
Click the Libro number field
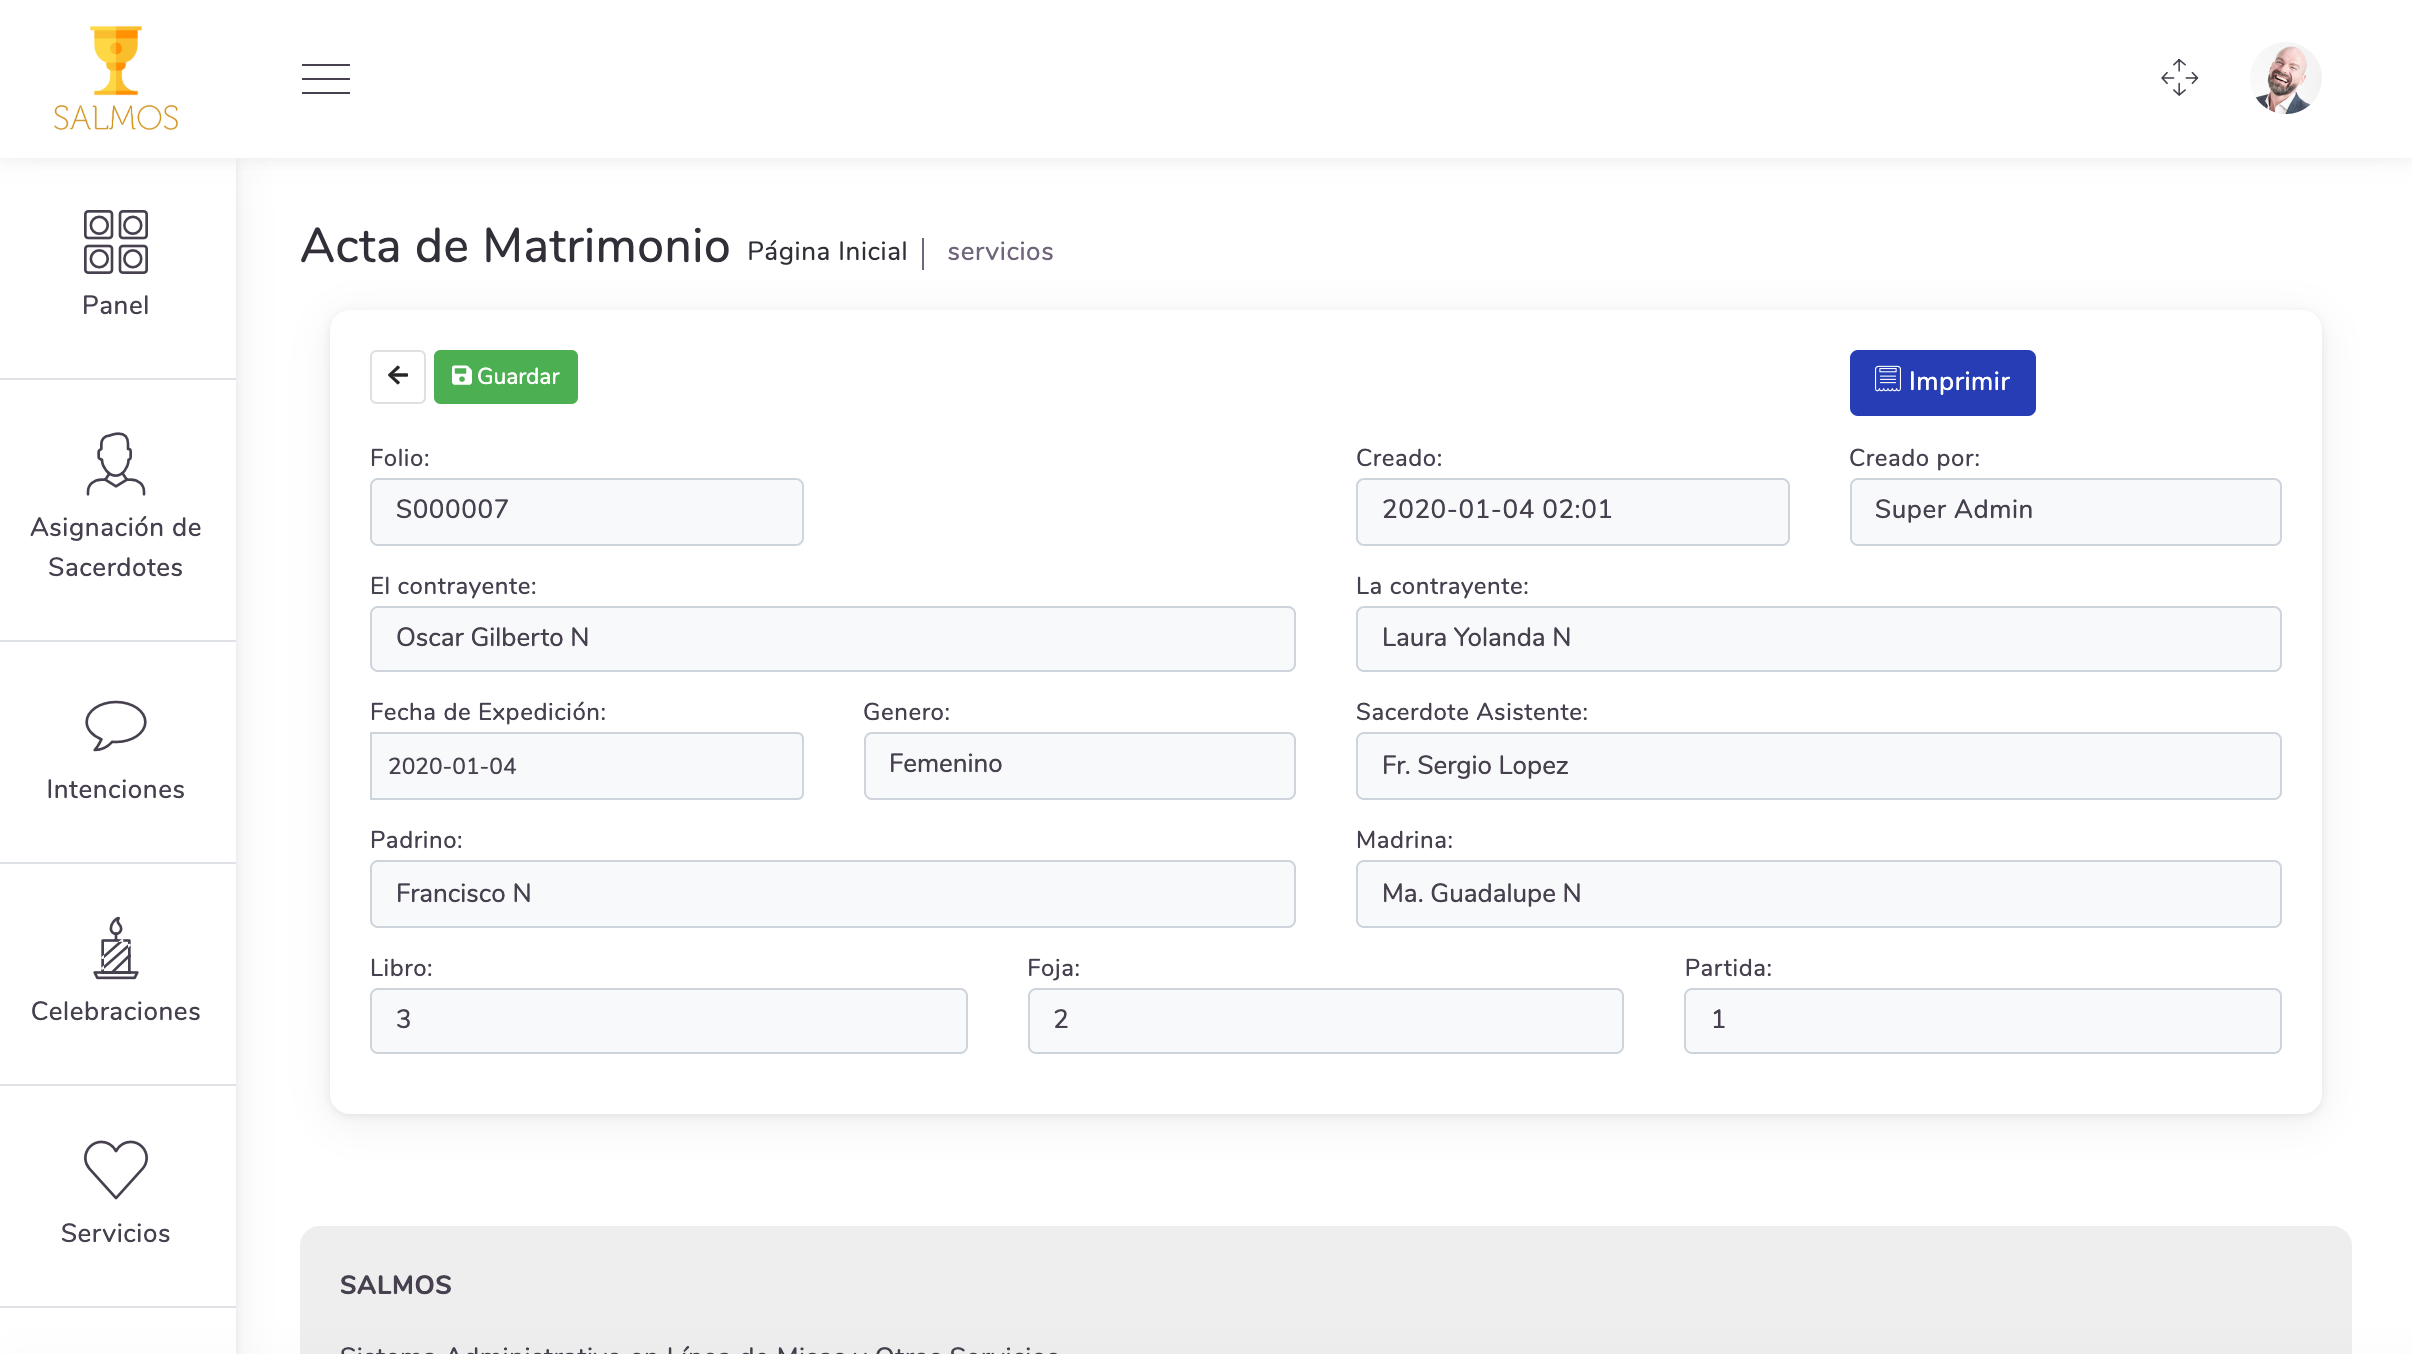(x=668, y=1020)
